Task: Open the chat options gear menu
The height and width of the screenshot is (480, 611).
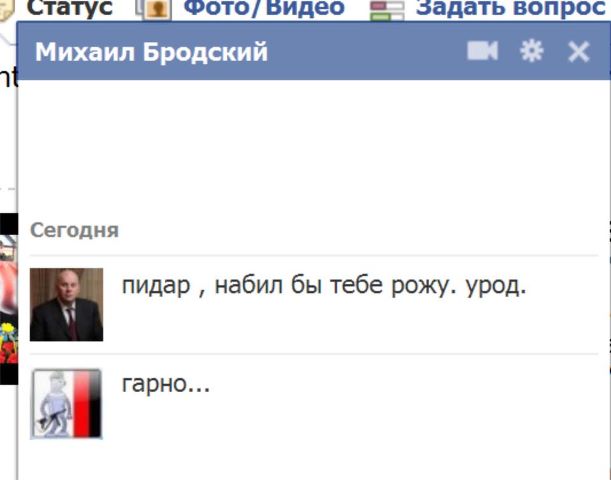Action: click(532, 51)
